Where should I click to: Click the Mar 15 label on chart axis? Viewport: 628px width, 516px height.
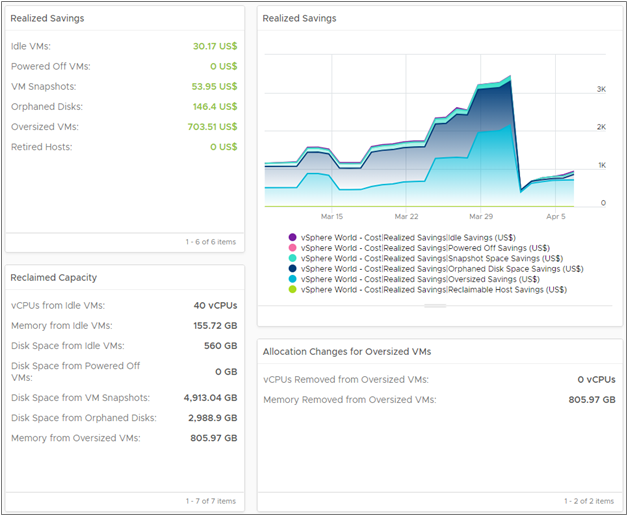click(332, 216)
